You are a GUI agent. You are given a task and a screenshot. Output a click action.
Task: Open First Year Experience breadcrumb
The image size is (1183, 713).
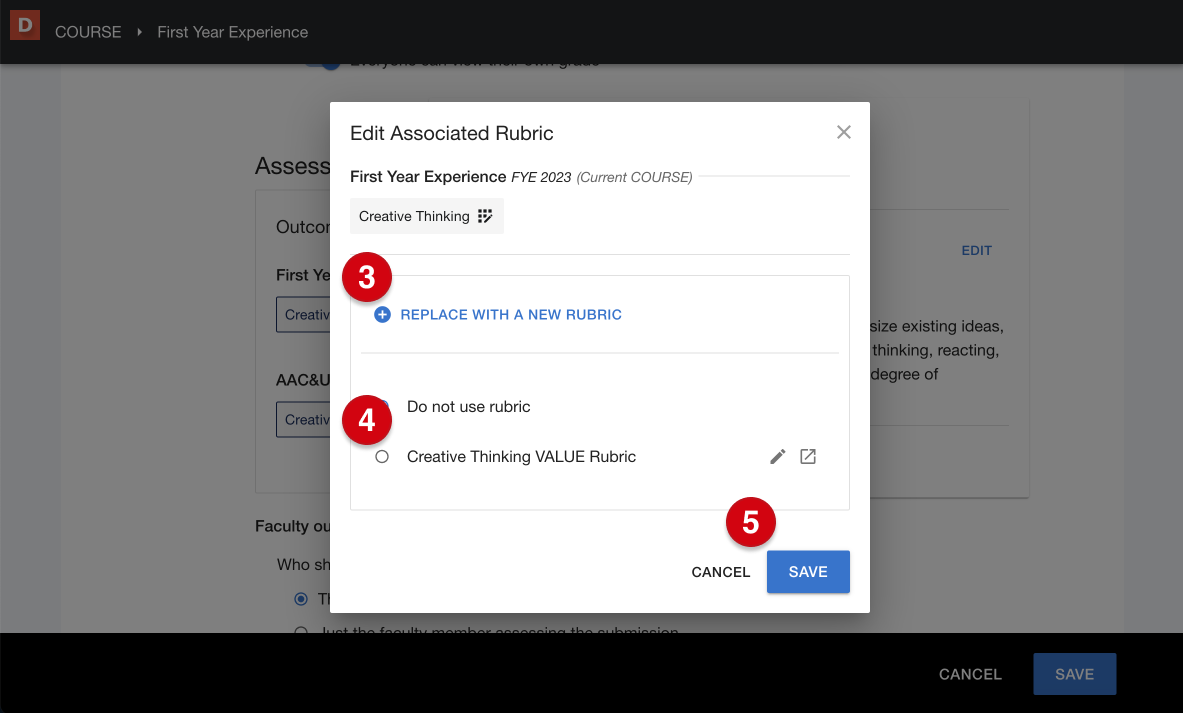coord(232,32)
